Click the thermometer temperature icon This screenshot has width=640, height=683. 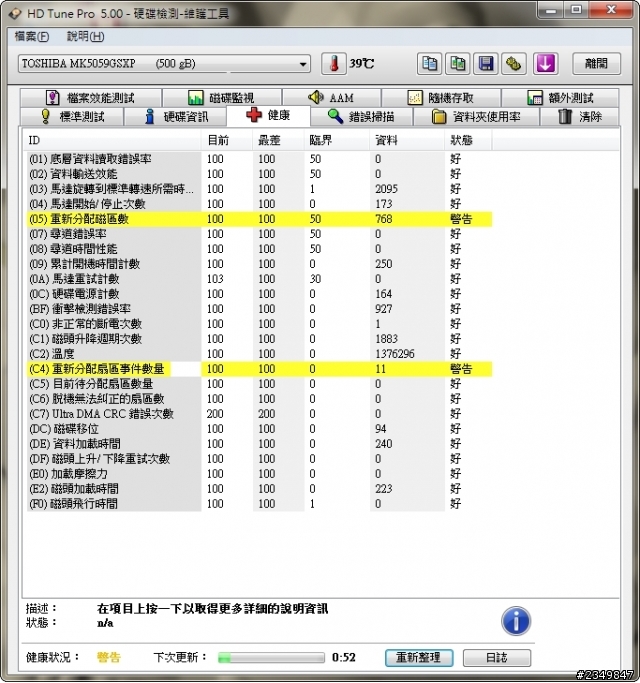click(x=334, y=64)
